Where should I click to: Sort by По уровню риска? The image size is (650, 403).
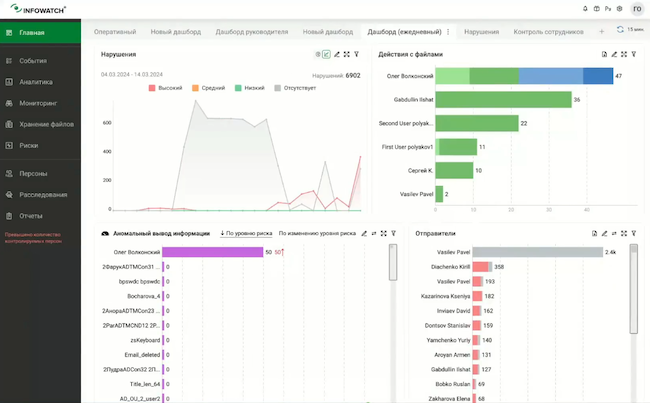coord(246,233)
